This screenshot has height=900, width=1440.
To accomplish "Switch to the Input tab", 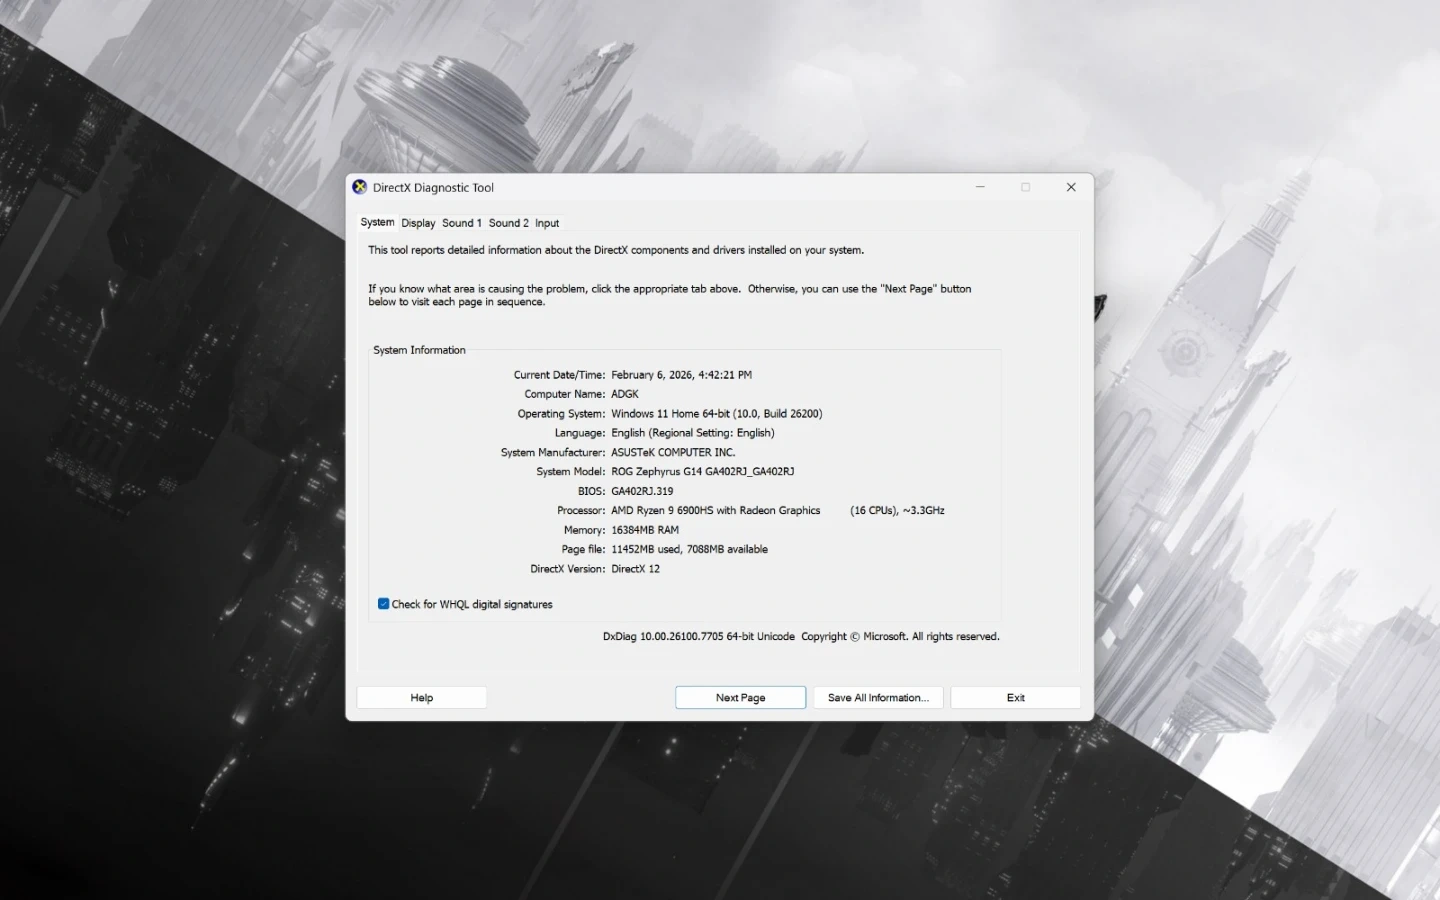I will click(x=547, y=223).
